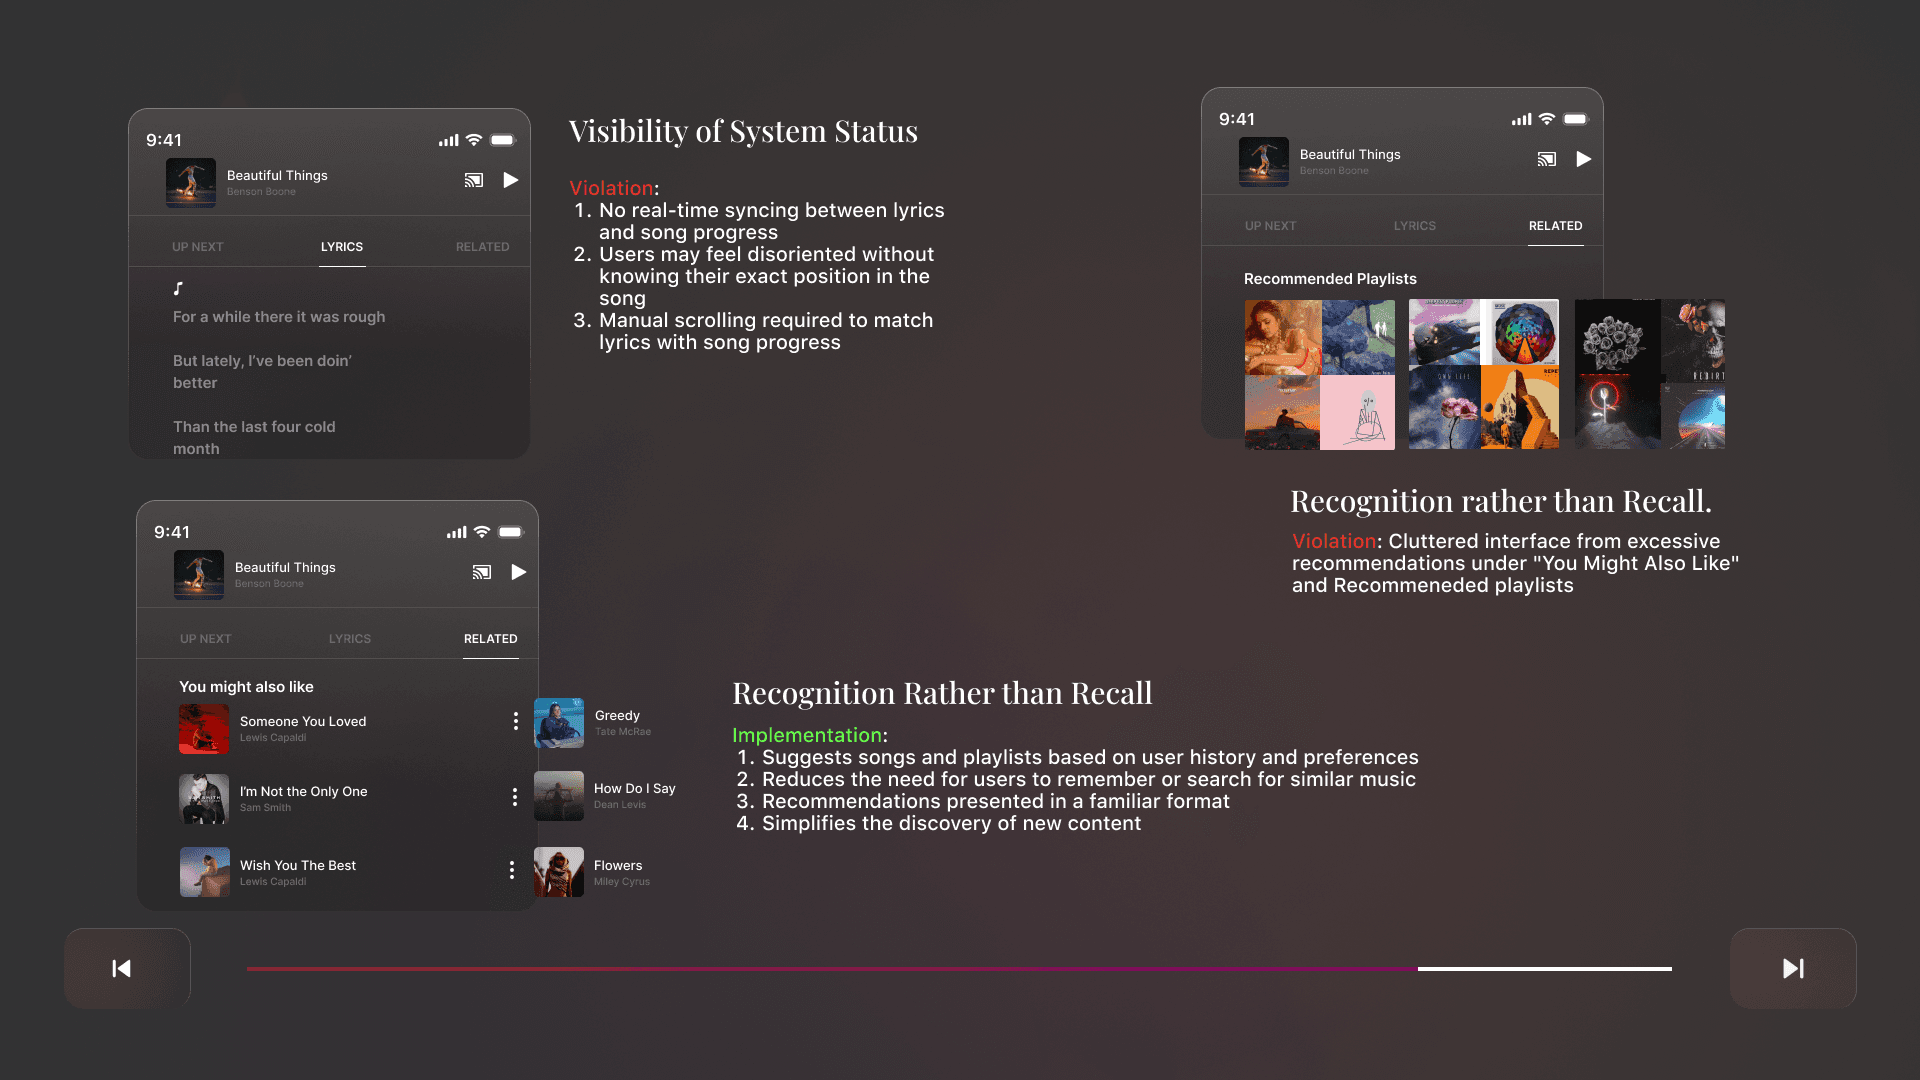Screen dimensions: 1920x1080
Task: Tap the cast icon in the You might also like mockup
Action: click(482, 573)
